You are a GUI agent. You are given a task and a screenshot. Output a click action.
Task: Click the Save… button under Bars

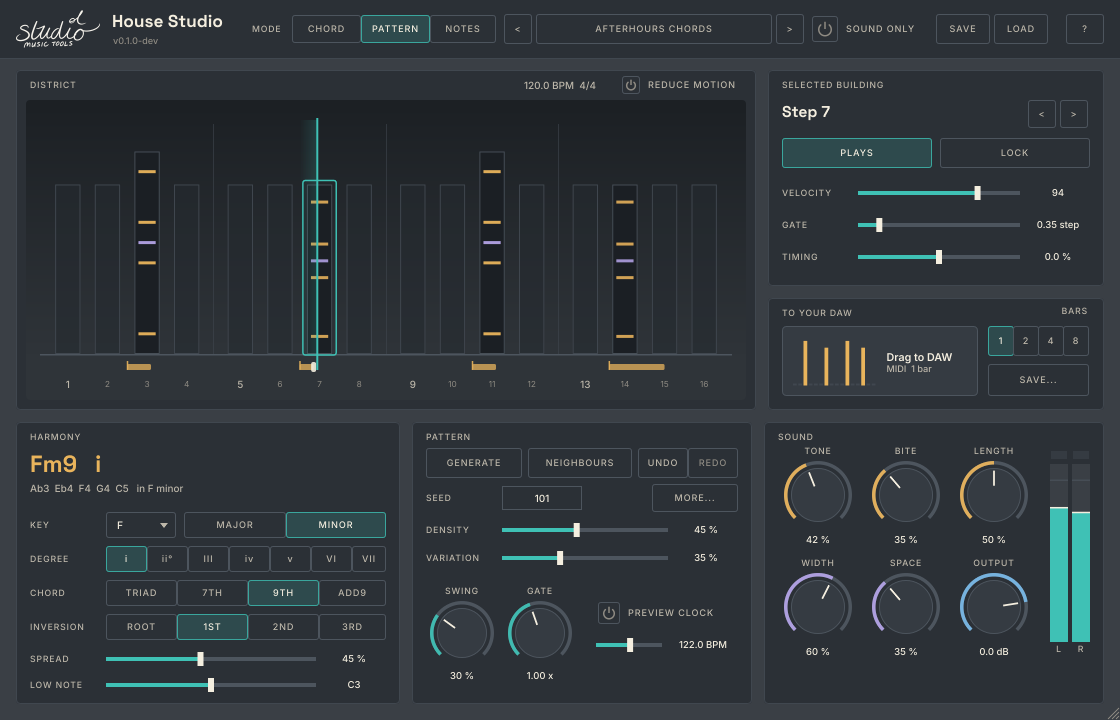[1038, 380]
